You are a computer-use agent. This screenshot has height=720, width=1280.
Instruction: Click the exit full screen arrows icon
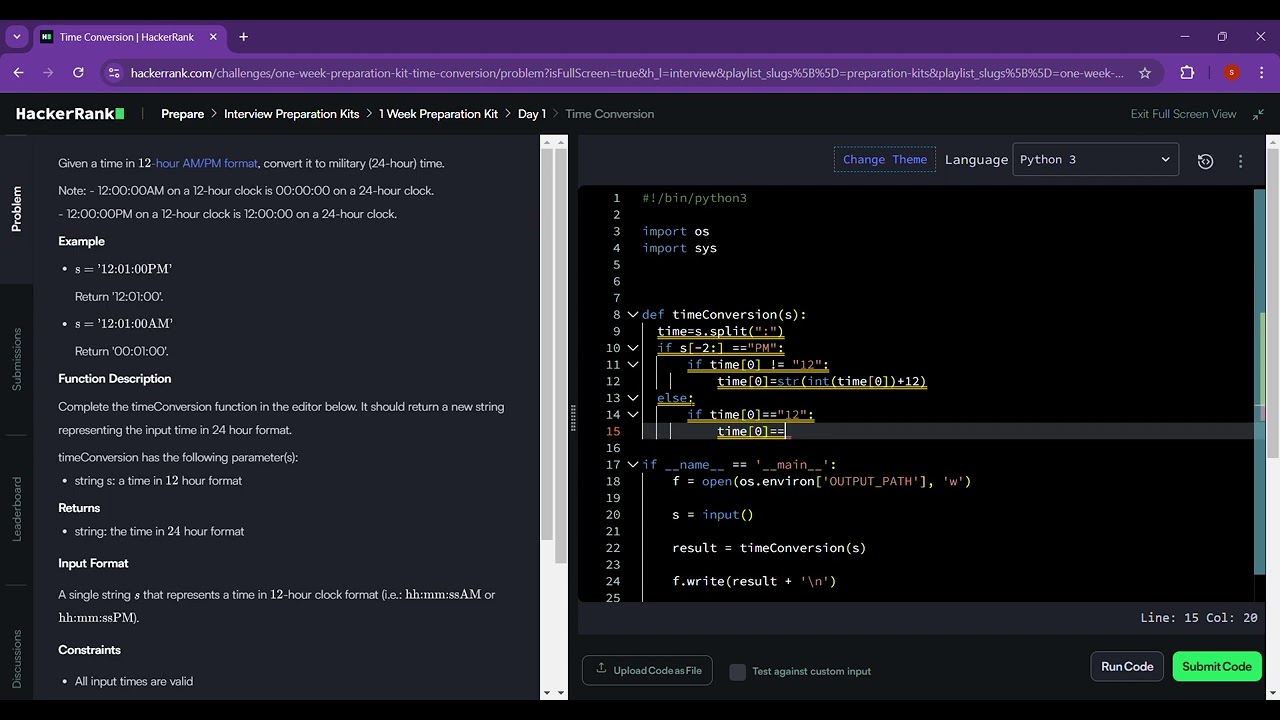click(1258, 114)
